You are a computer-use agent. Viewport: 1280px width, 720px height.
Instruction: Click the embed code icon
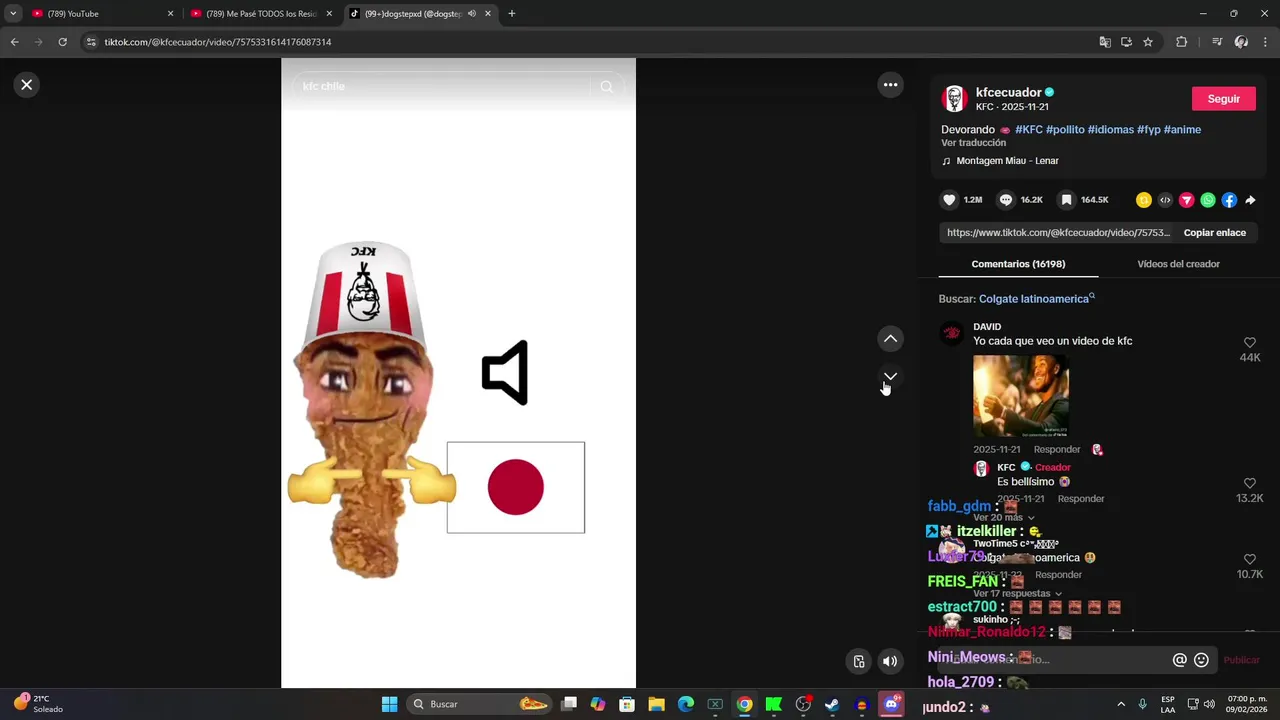coord(1165,200)
